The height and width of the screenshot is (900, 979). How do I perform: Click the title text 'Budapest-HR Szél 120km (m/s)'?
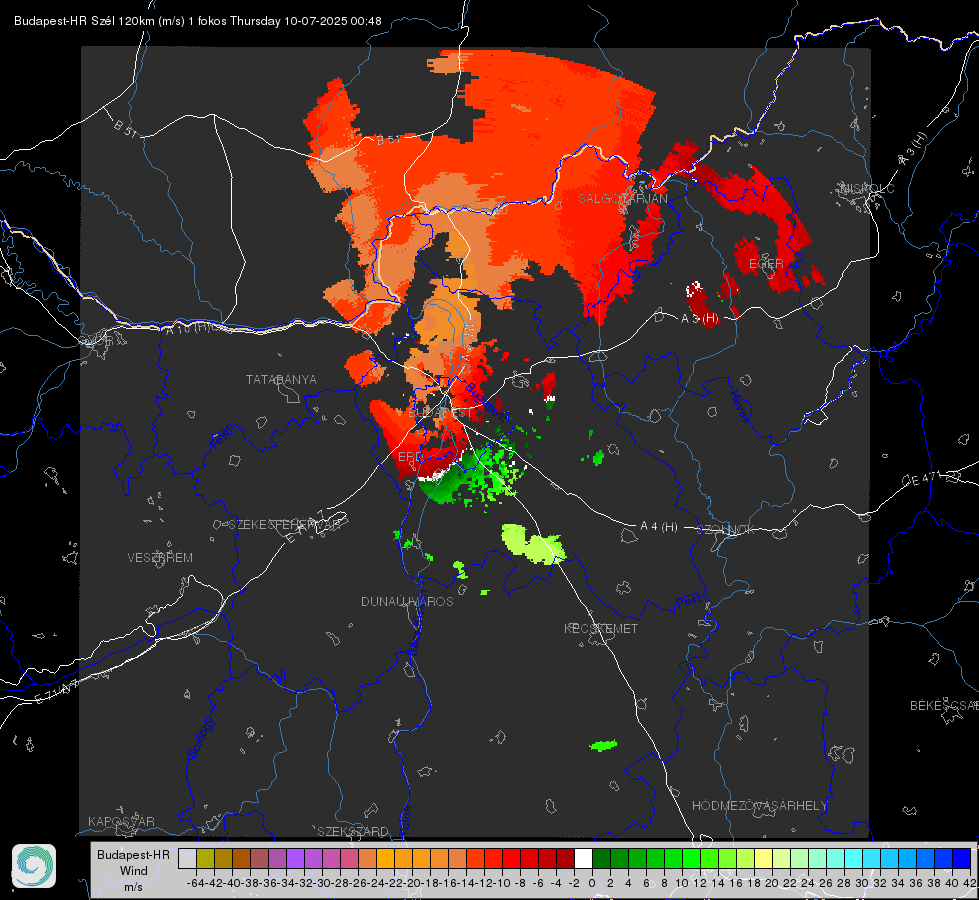click(99, 21)
